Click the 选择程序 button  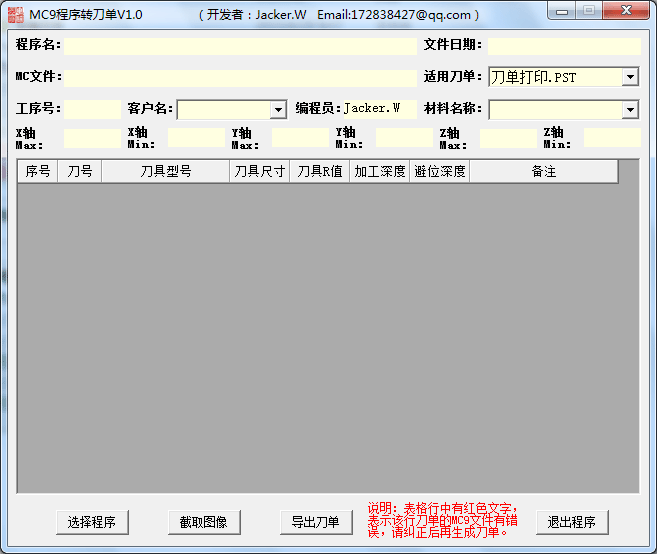pyautogui.click(x=92, y=522)
